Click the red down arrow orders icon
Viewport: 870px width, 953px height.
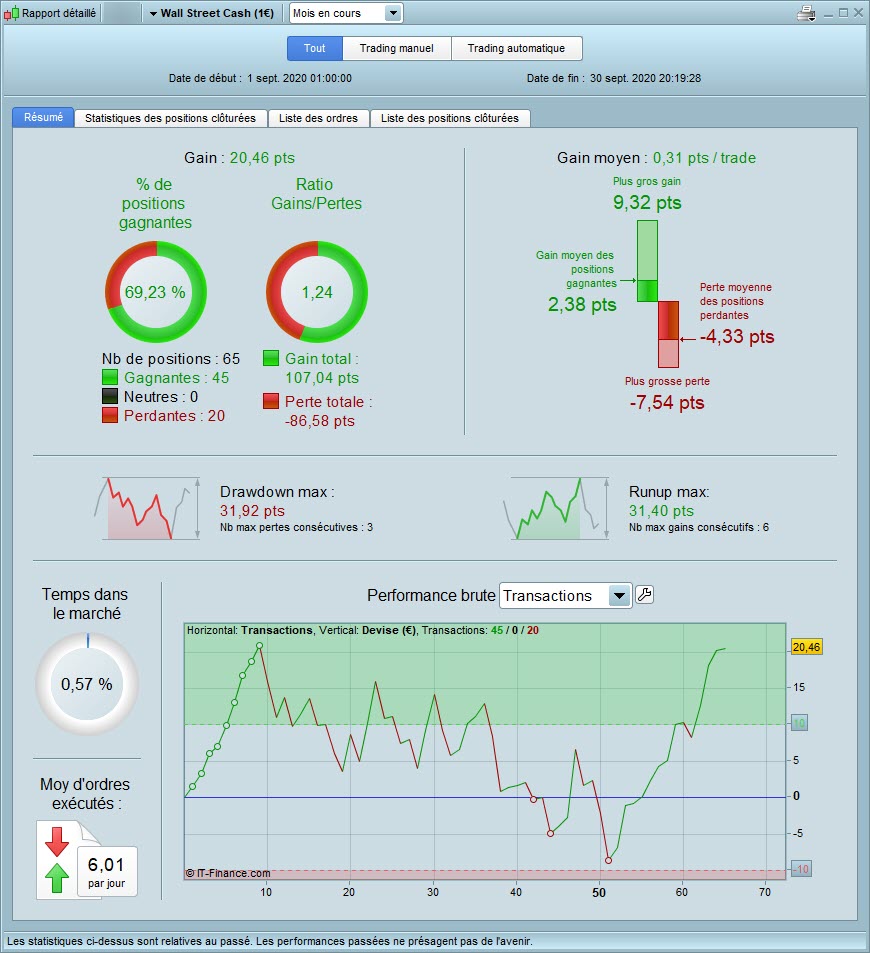57,842
